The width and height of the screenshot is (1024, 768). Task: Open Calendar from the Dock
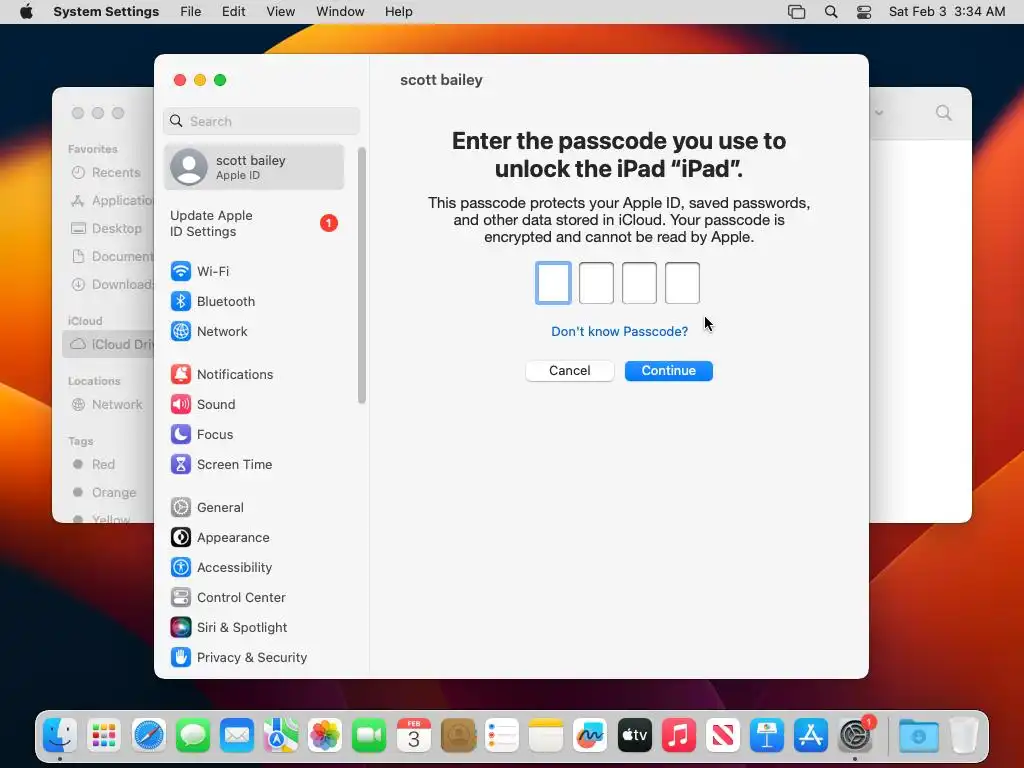tap(413, 736)
